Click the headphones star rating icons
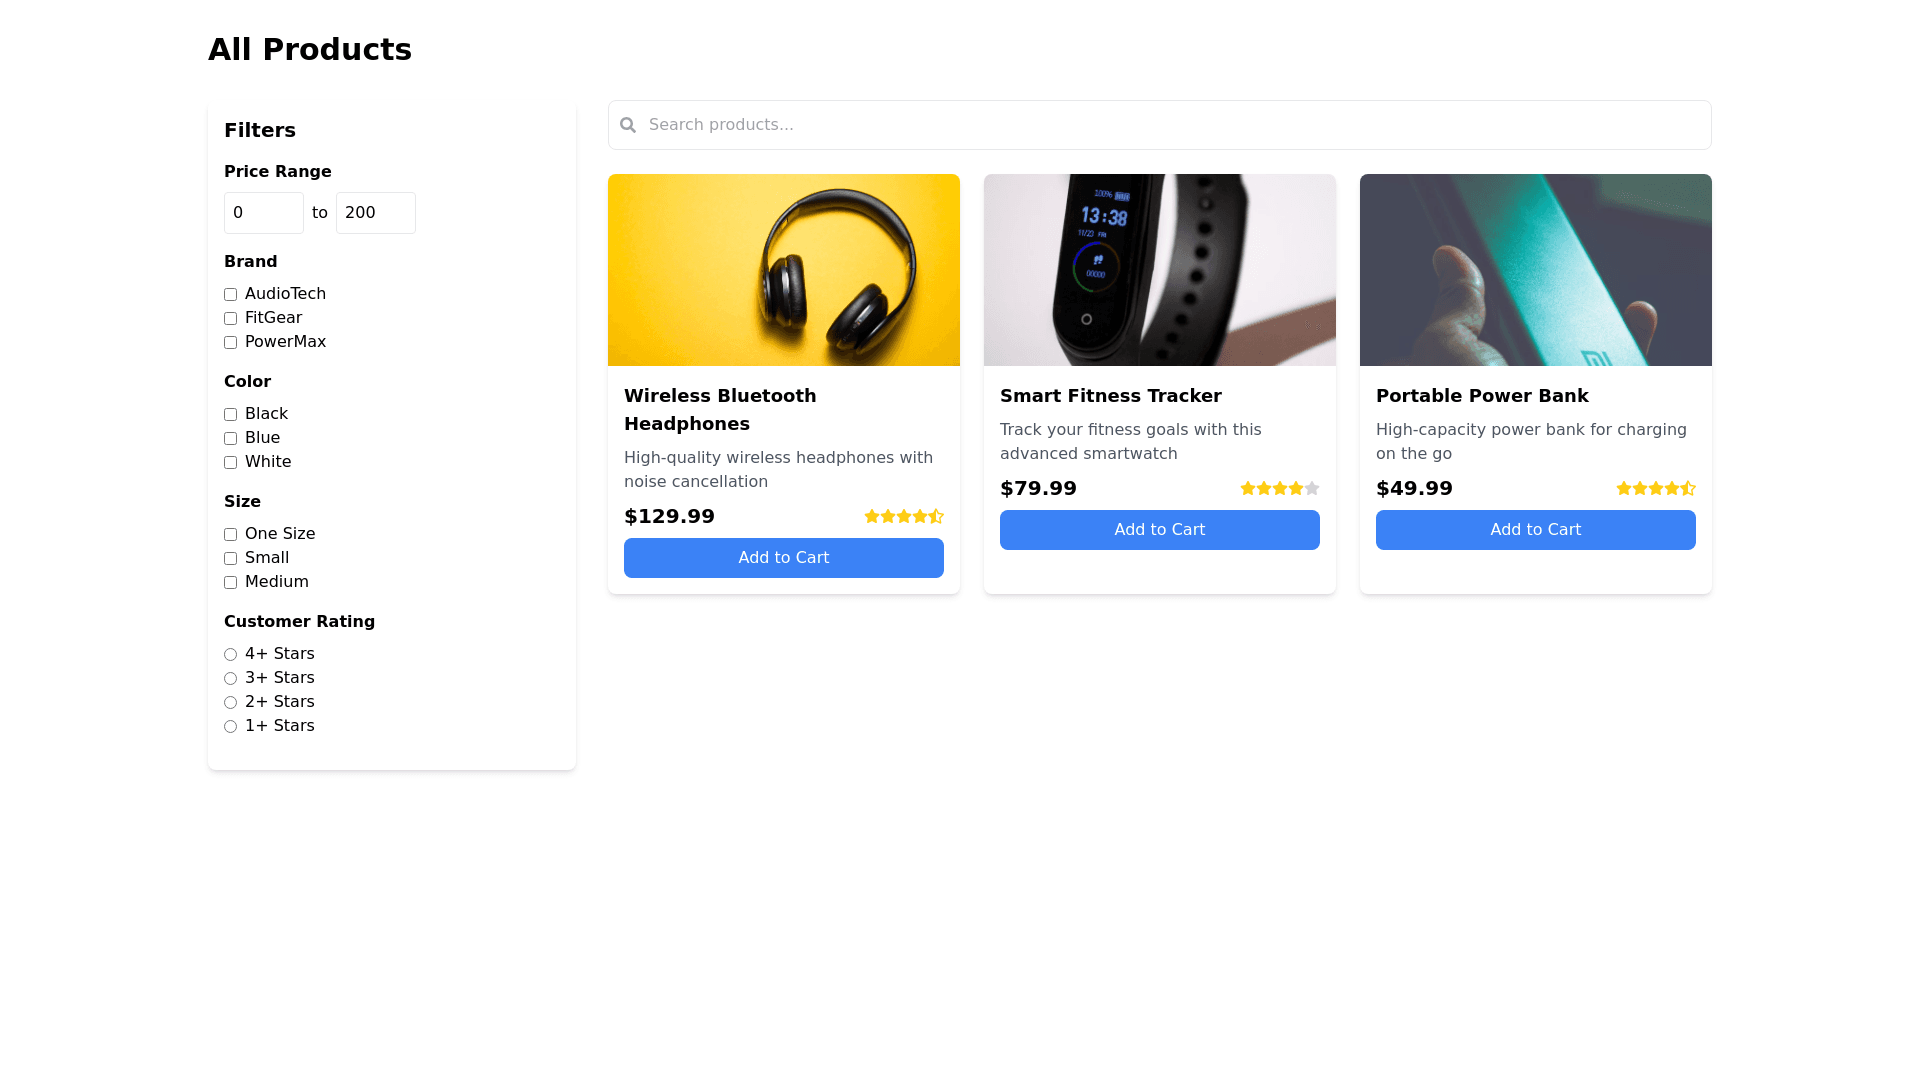 pyautogui.click(x=903, y=517)
